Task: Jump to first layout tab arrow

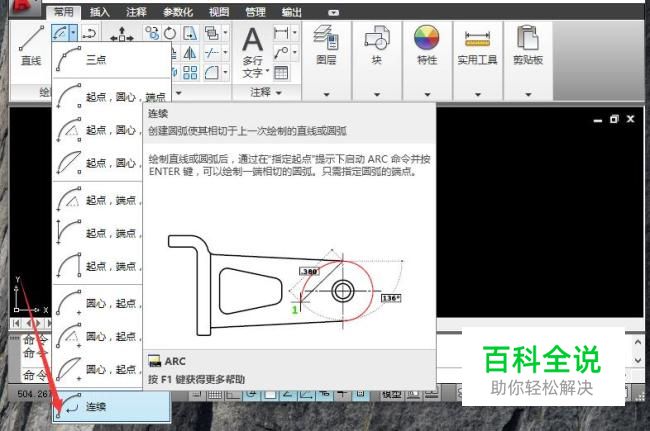Action: 16,323
